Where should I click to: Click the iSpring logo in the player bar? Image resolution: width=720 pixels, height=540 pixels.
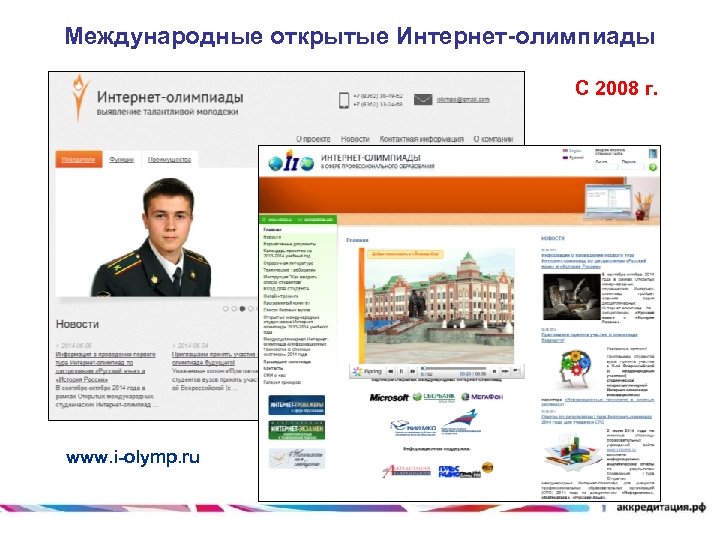(x=367, y=371)
